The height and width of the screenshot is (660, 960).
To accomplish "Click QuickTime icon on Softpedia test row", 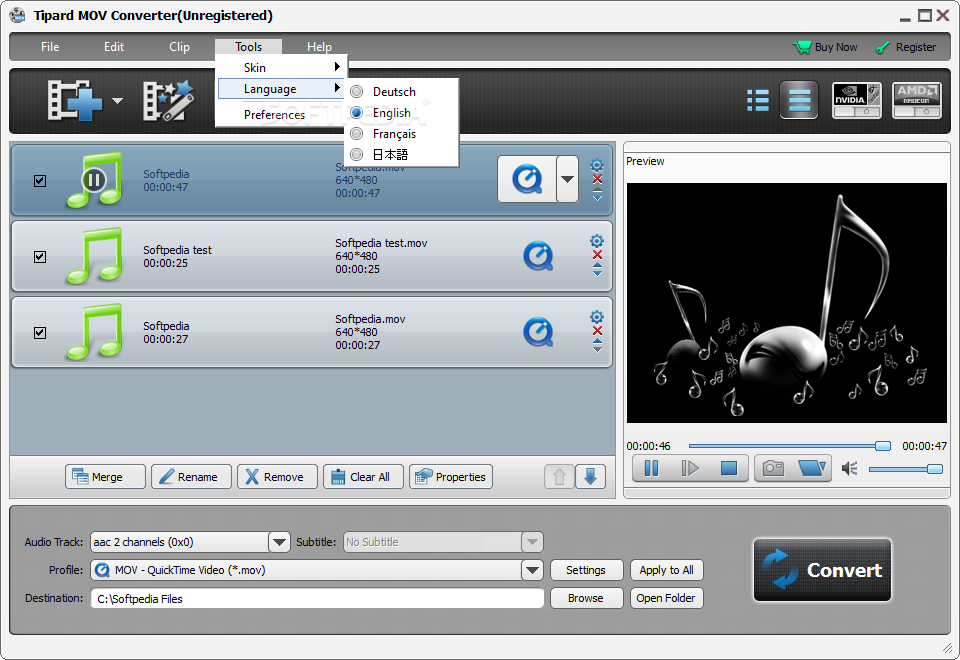I will [538, 256].
